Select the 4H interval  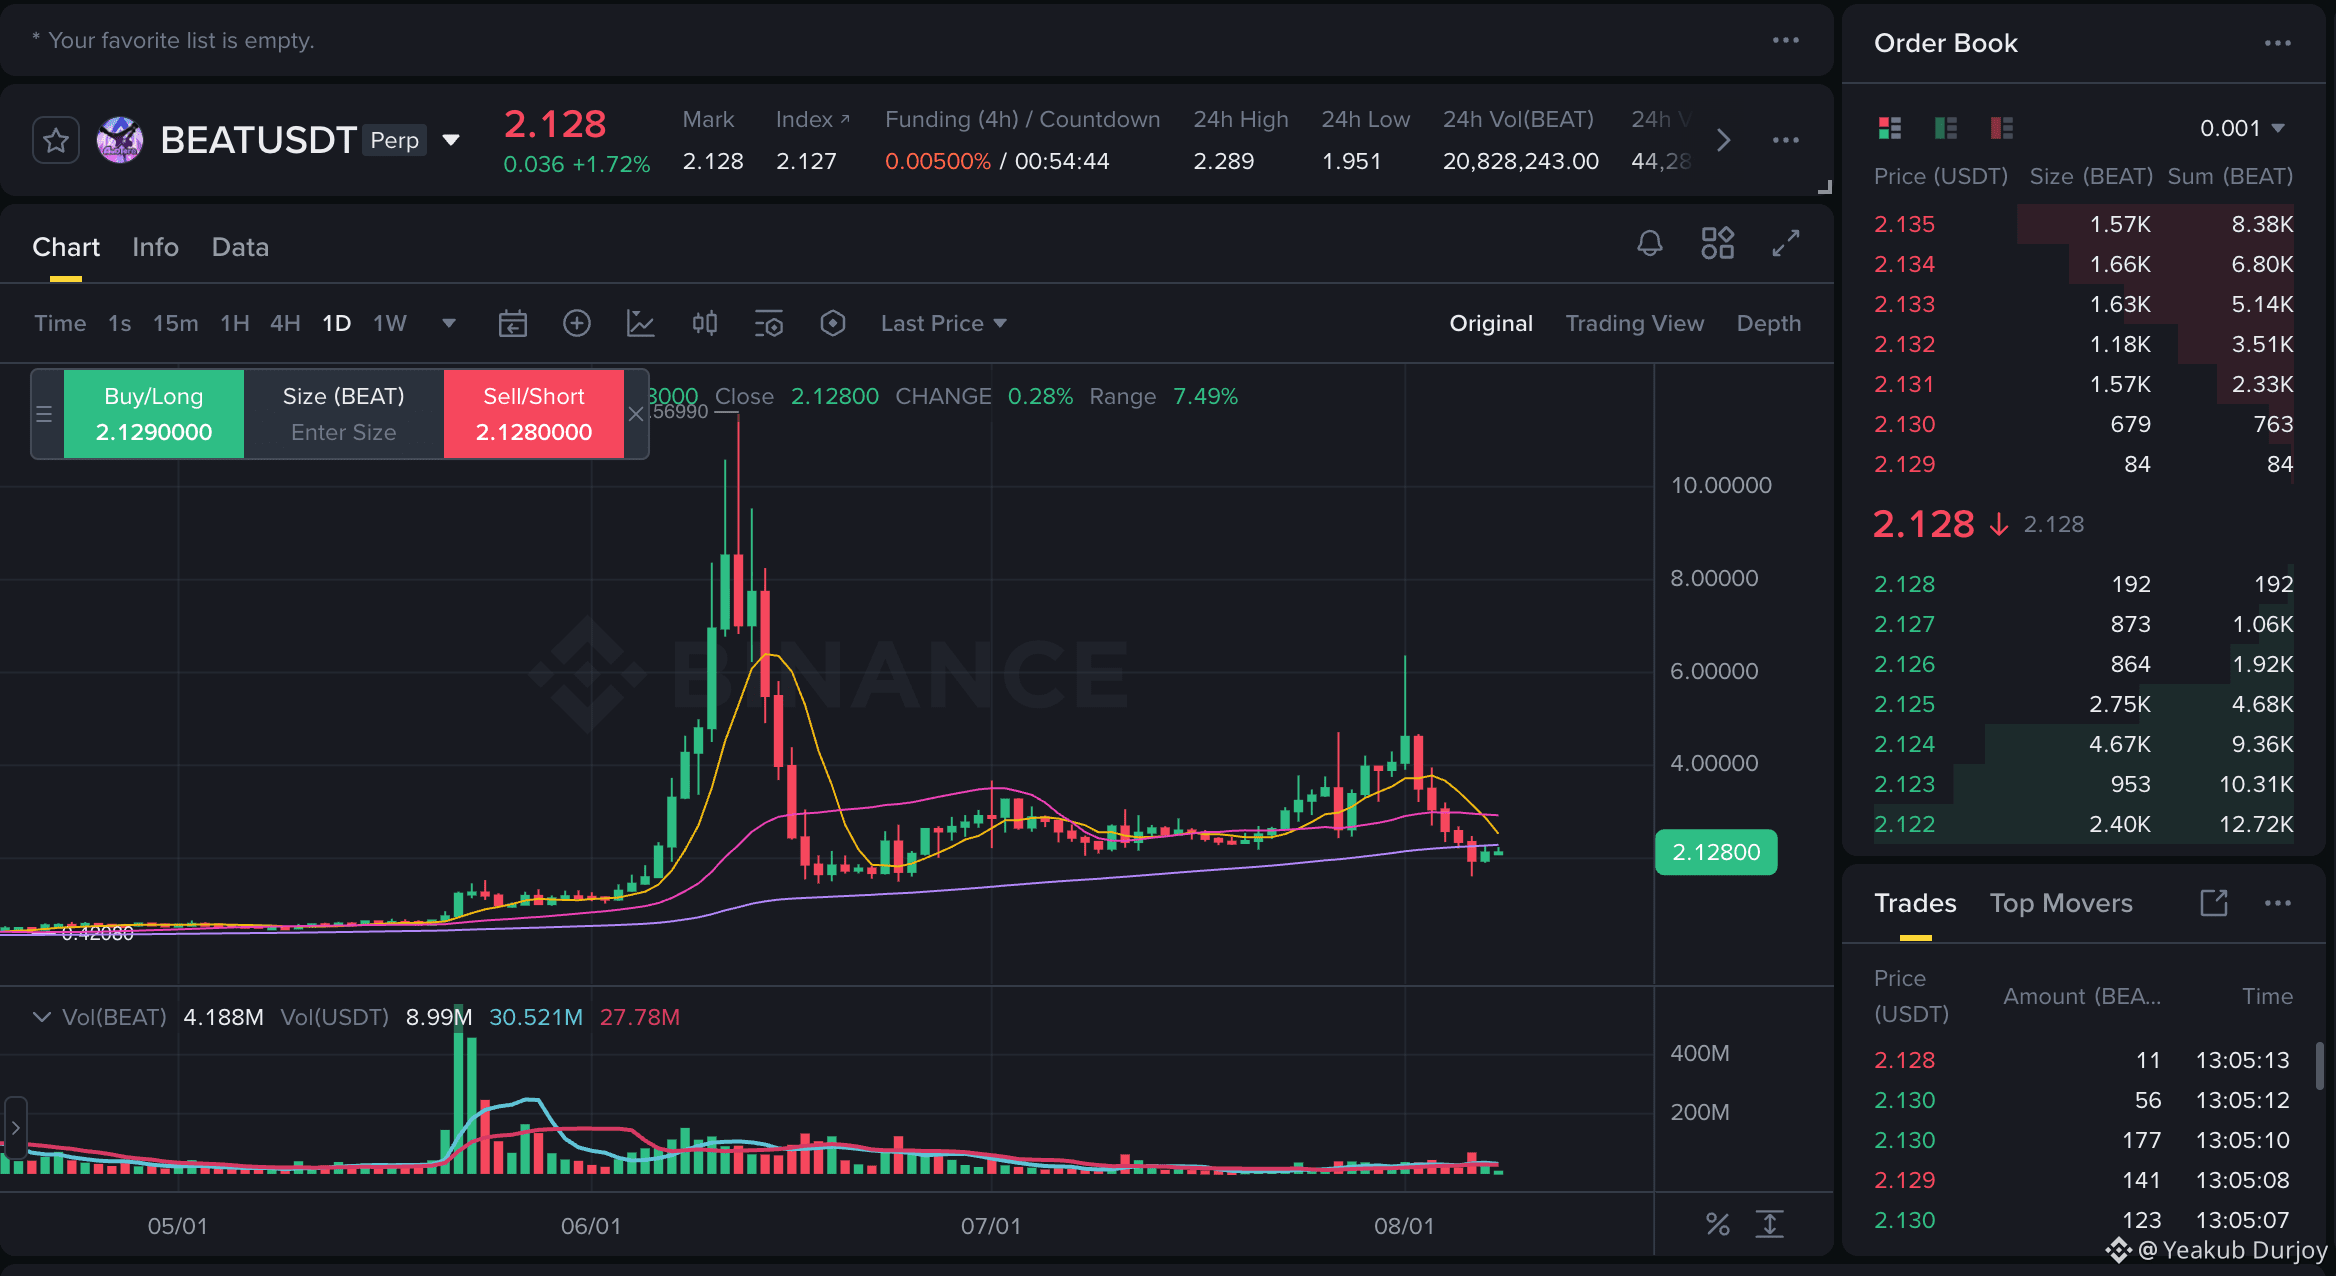[x=285, y=323]
